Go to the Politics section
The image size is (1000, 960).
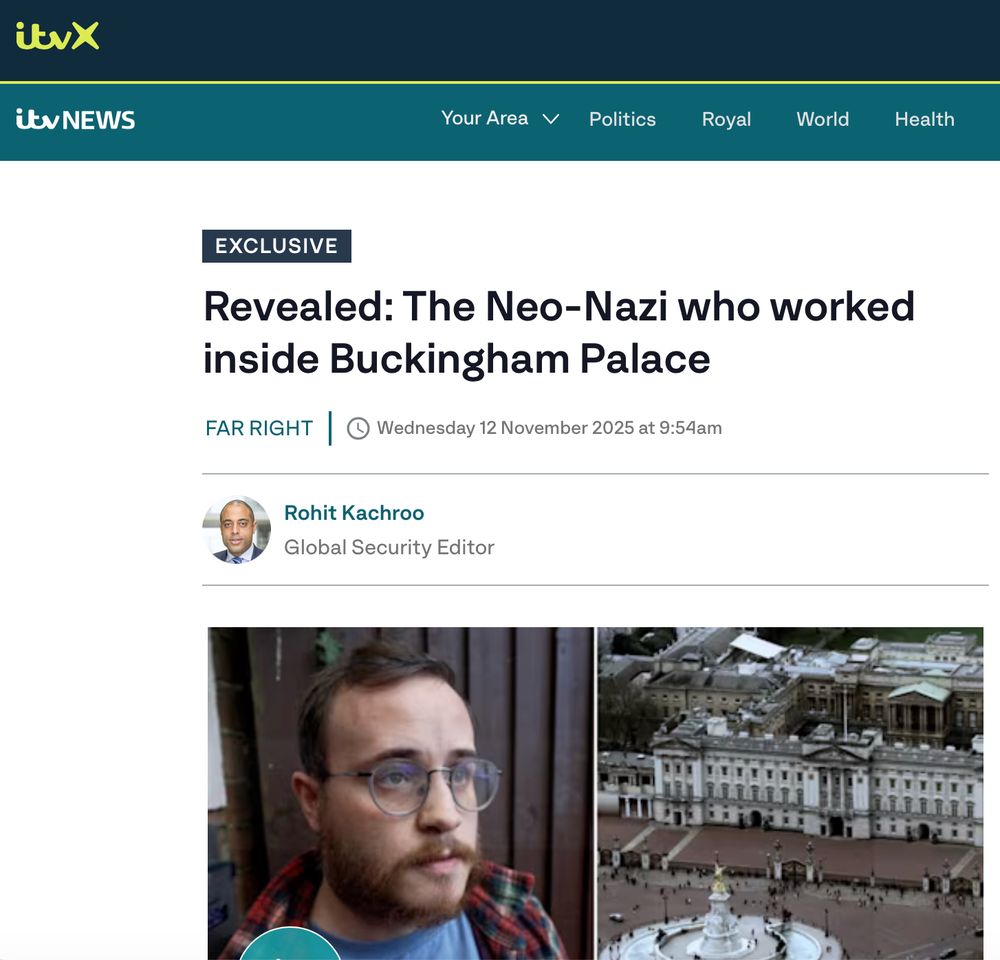(622, 119)
